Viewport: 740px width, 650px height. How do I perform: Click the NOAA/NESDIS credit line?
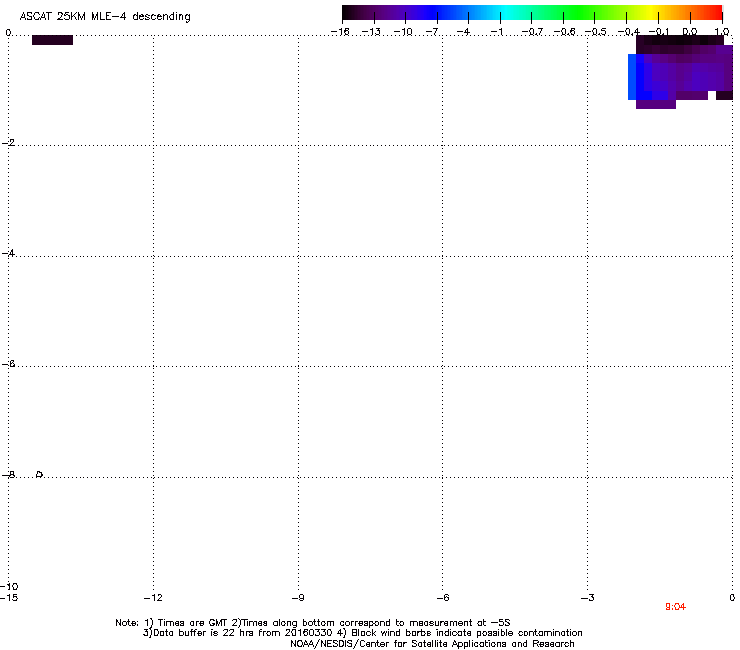coord(432,644)
